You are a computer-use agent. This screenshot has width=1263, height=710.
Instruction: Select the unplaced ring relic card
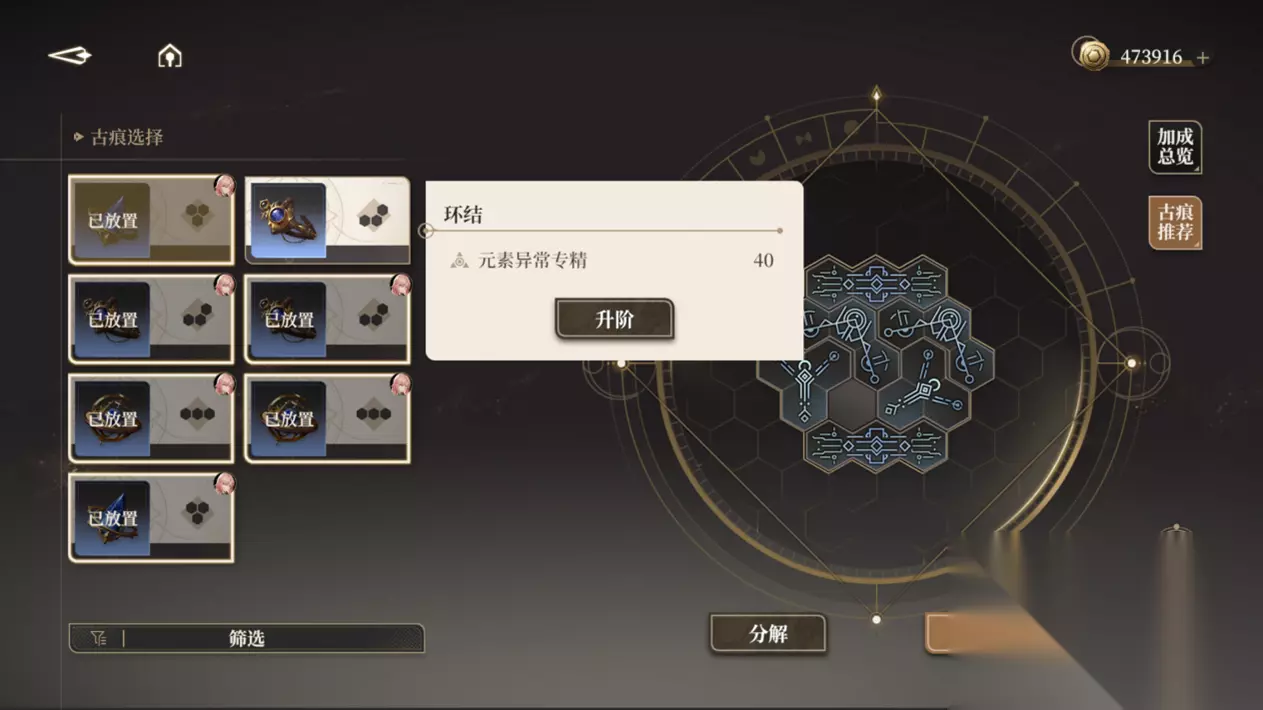pos(327,221)
